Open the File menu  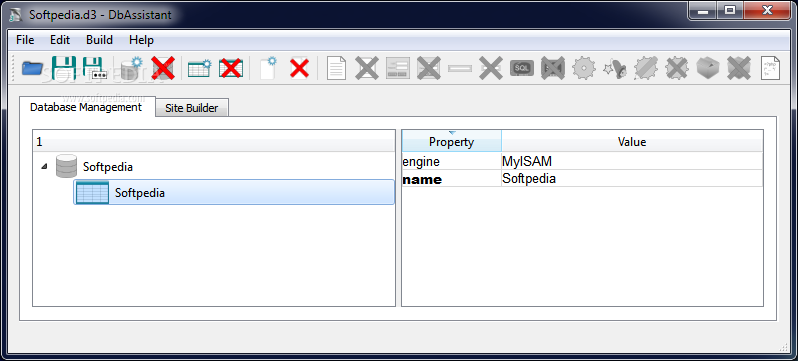pos(25,40)
